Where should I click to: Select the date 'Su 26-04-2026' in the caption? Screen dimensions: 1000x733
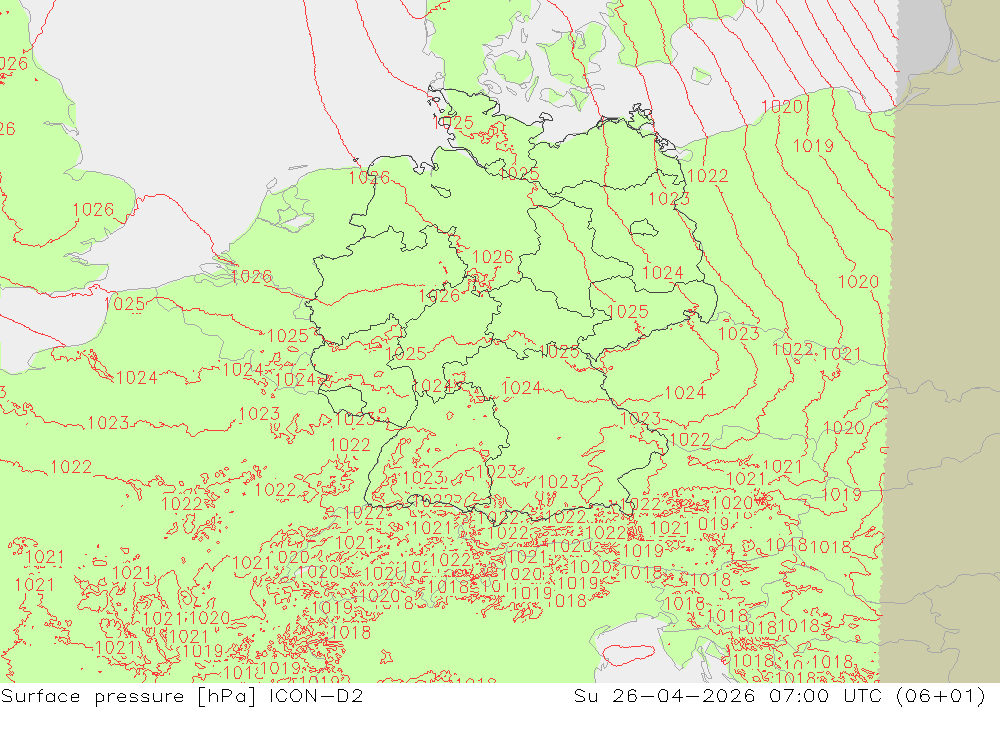(x=665, y=695)
